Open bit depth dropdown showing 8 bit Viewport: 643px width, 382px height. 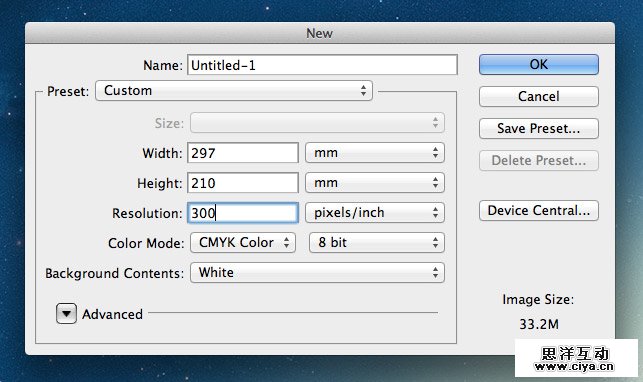point(377,243)
